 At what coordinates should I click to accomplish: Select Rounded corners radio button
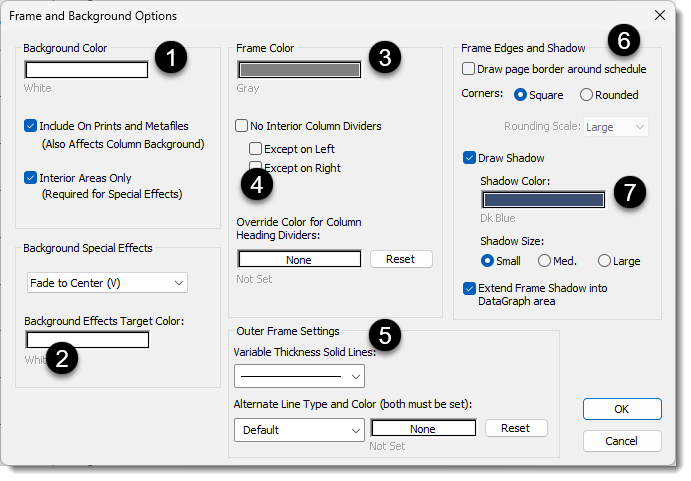(586, 96)
